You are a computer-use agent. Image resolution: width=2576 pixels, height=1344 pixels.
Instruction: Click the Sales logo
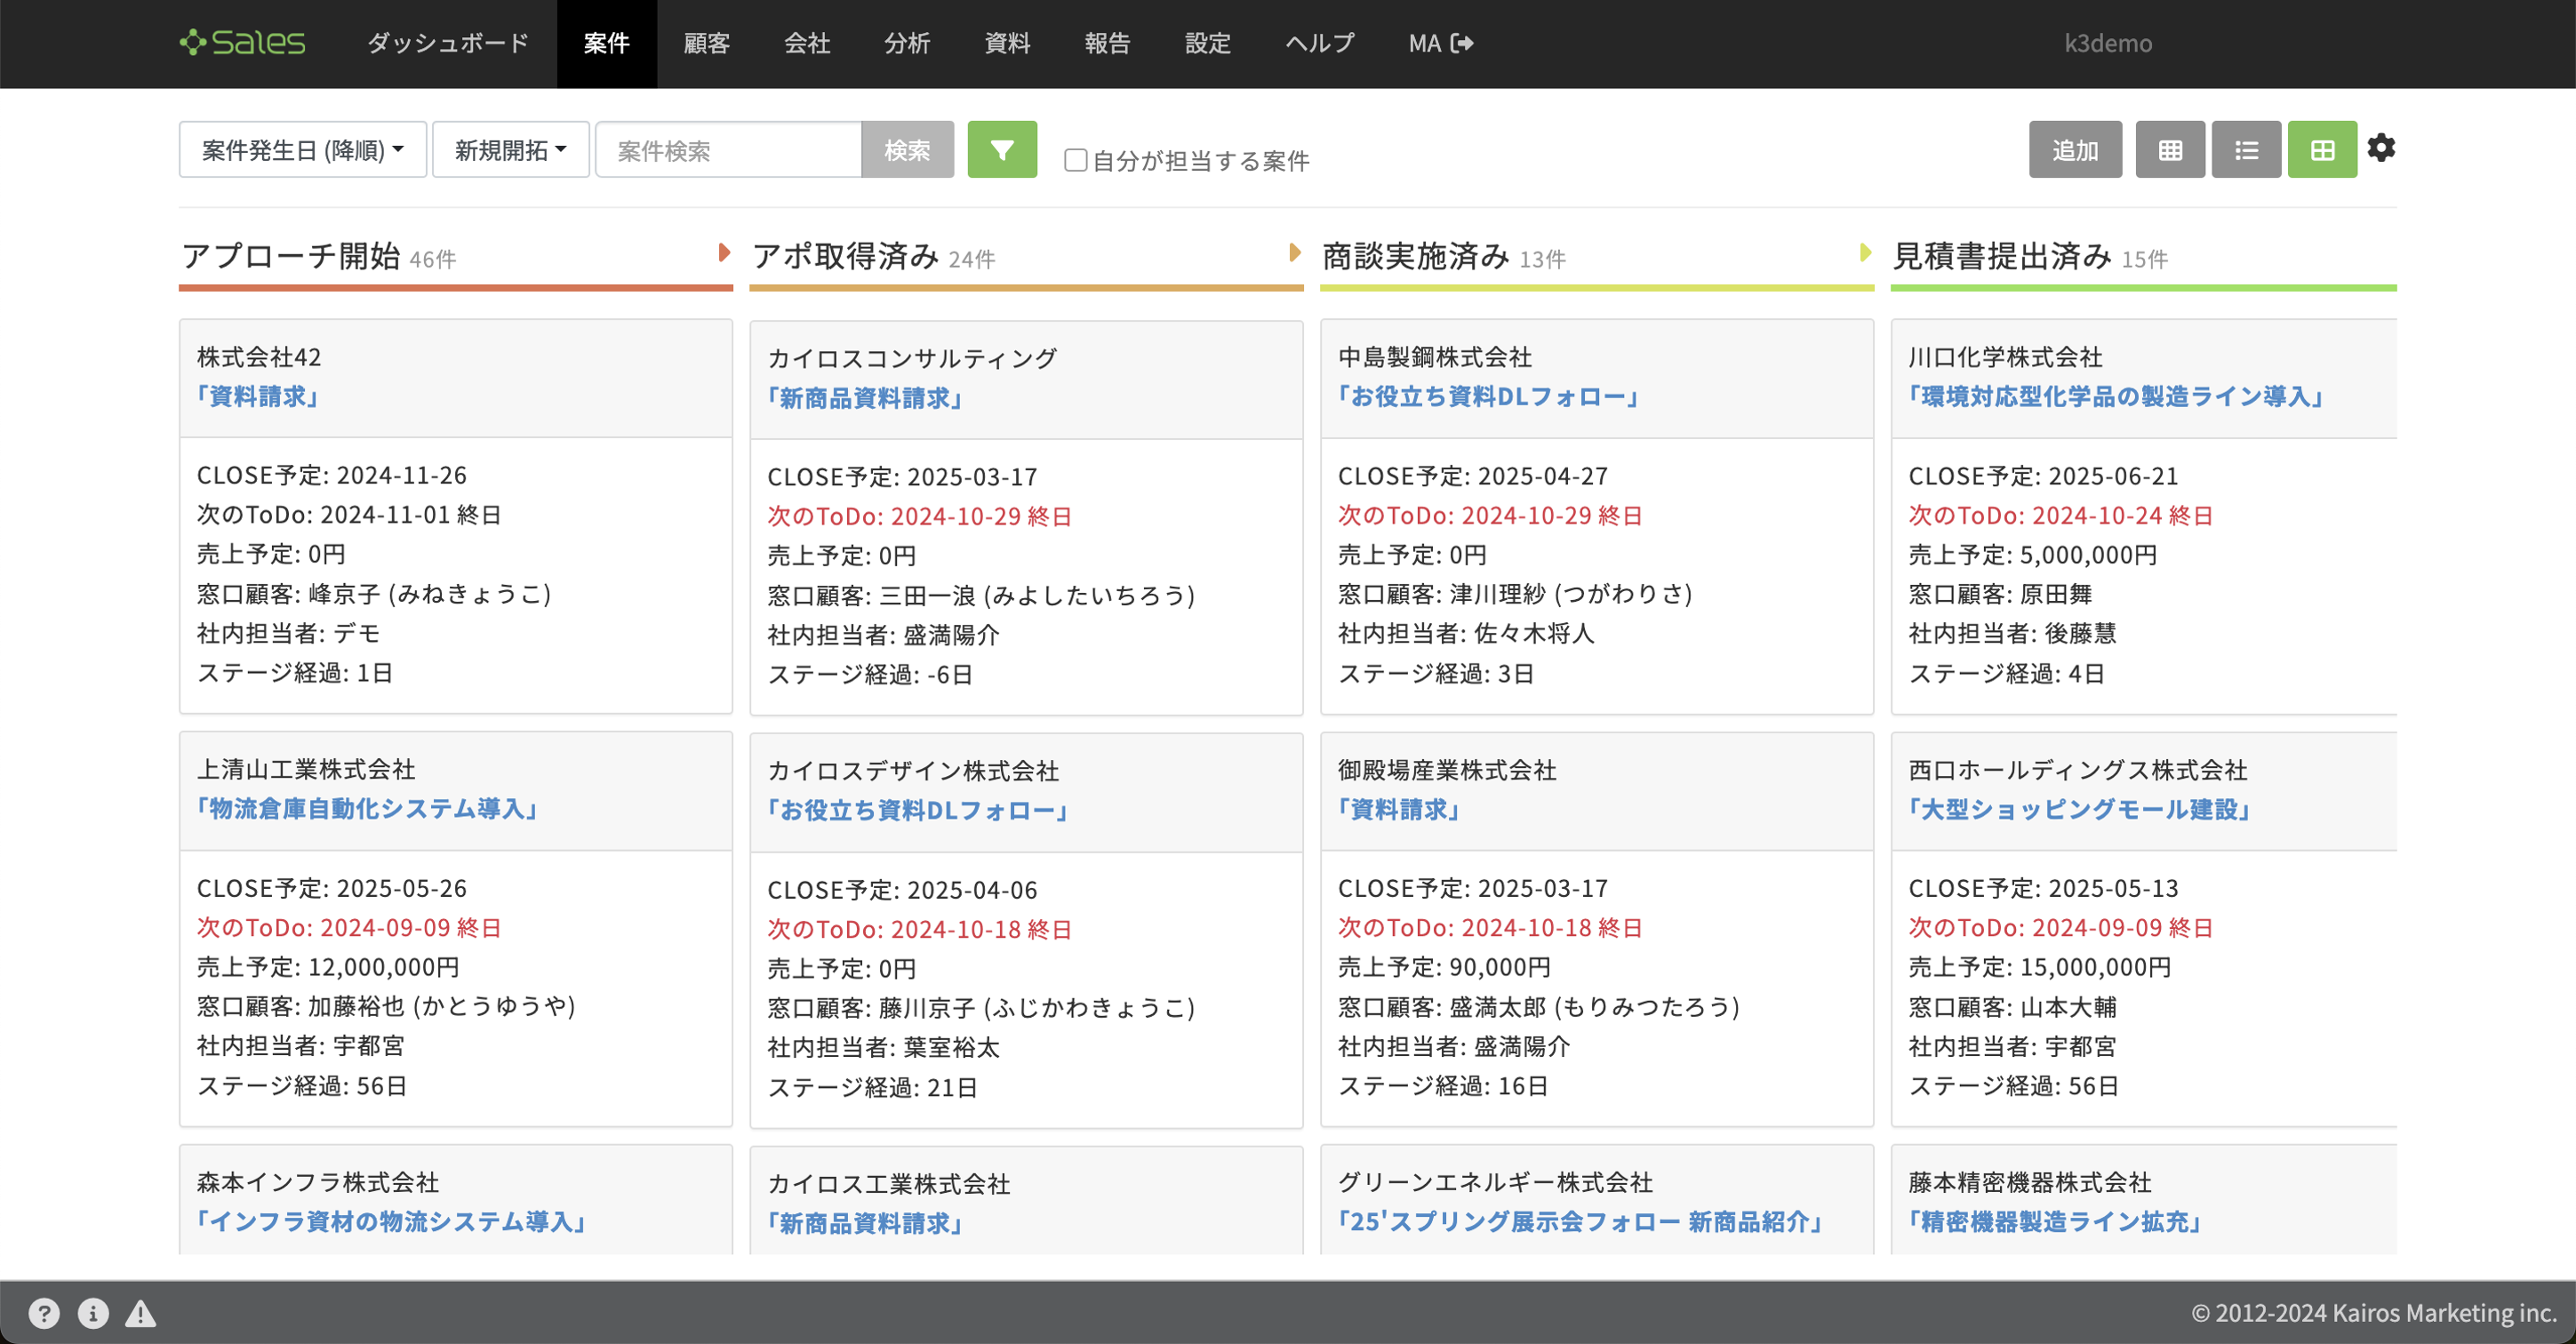(242, 43)
